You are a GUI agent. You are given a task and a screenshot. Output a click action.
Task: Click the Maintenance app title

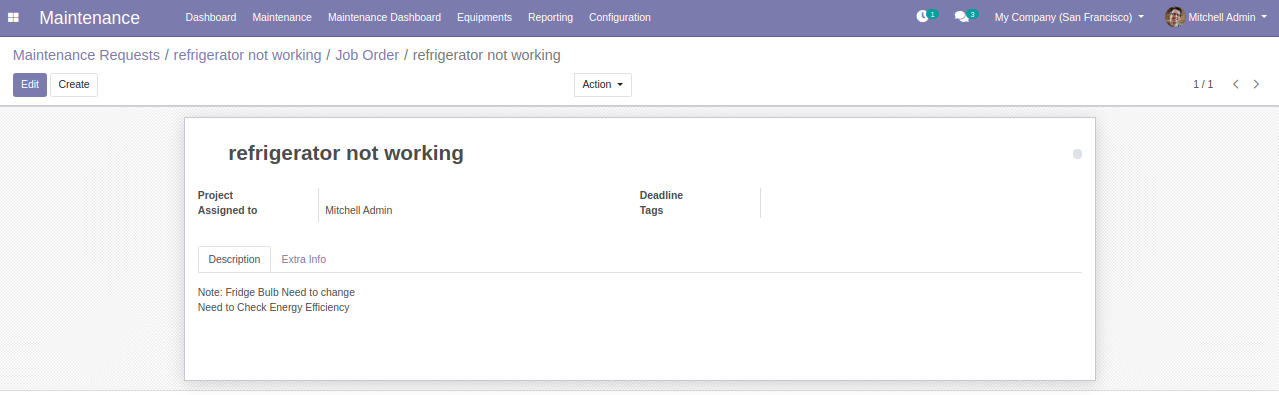click(x=90, y=18)
